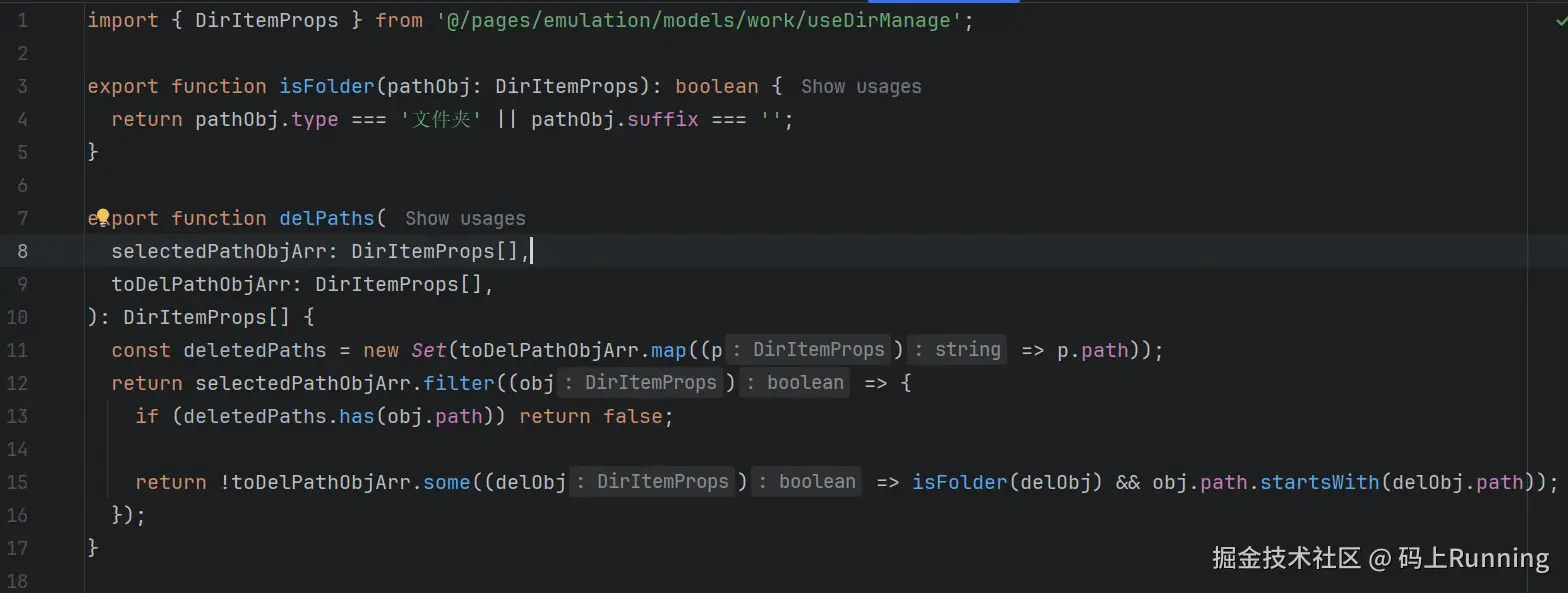Click the green inspection checkmark at top right
The width and height of the screenshot is (1568, 593).
point(1561,20)
